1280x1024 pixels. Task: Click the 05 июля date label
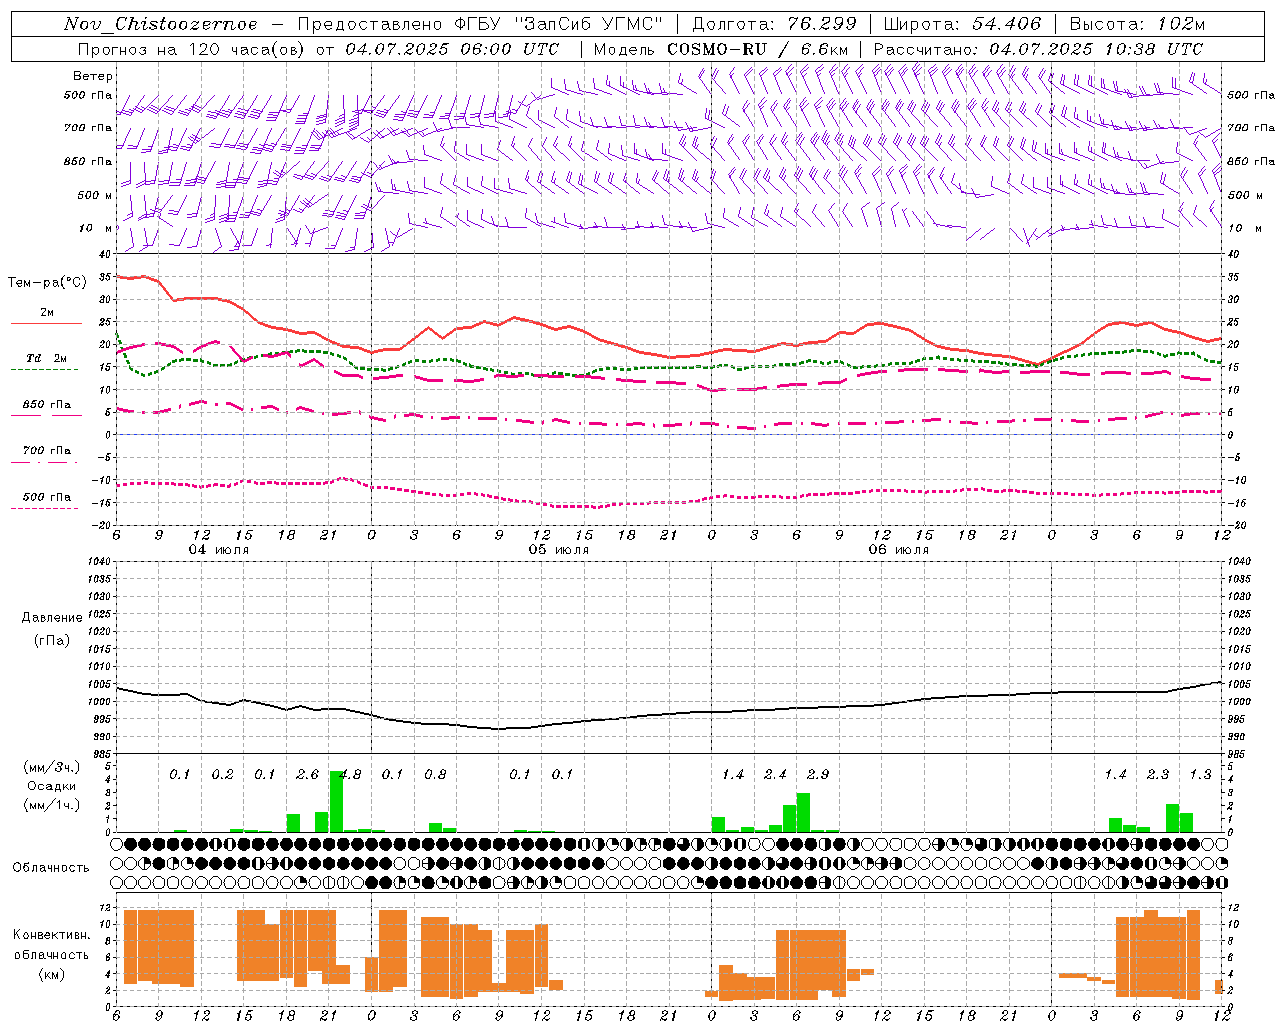pyautogui.click(x=559, y=550)
